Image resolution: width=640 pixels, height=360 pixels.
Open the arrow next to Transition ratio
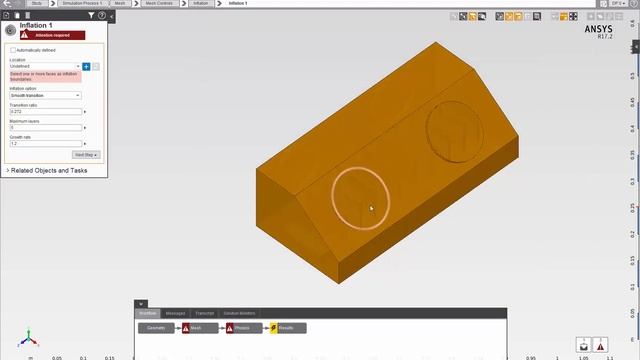point(85,112)
